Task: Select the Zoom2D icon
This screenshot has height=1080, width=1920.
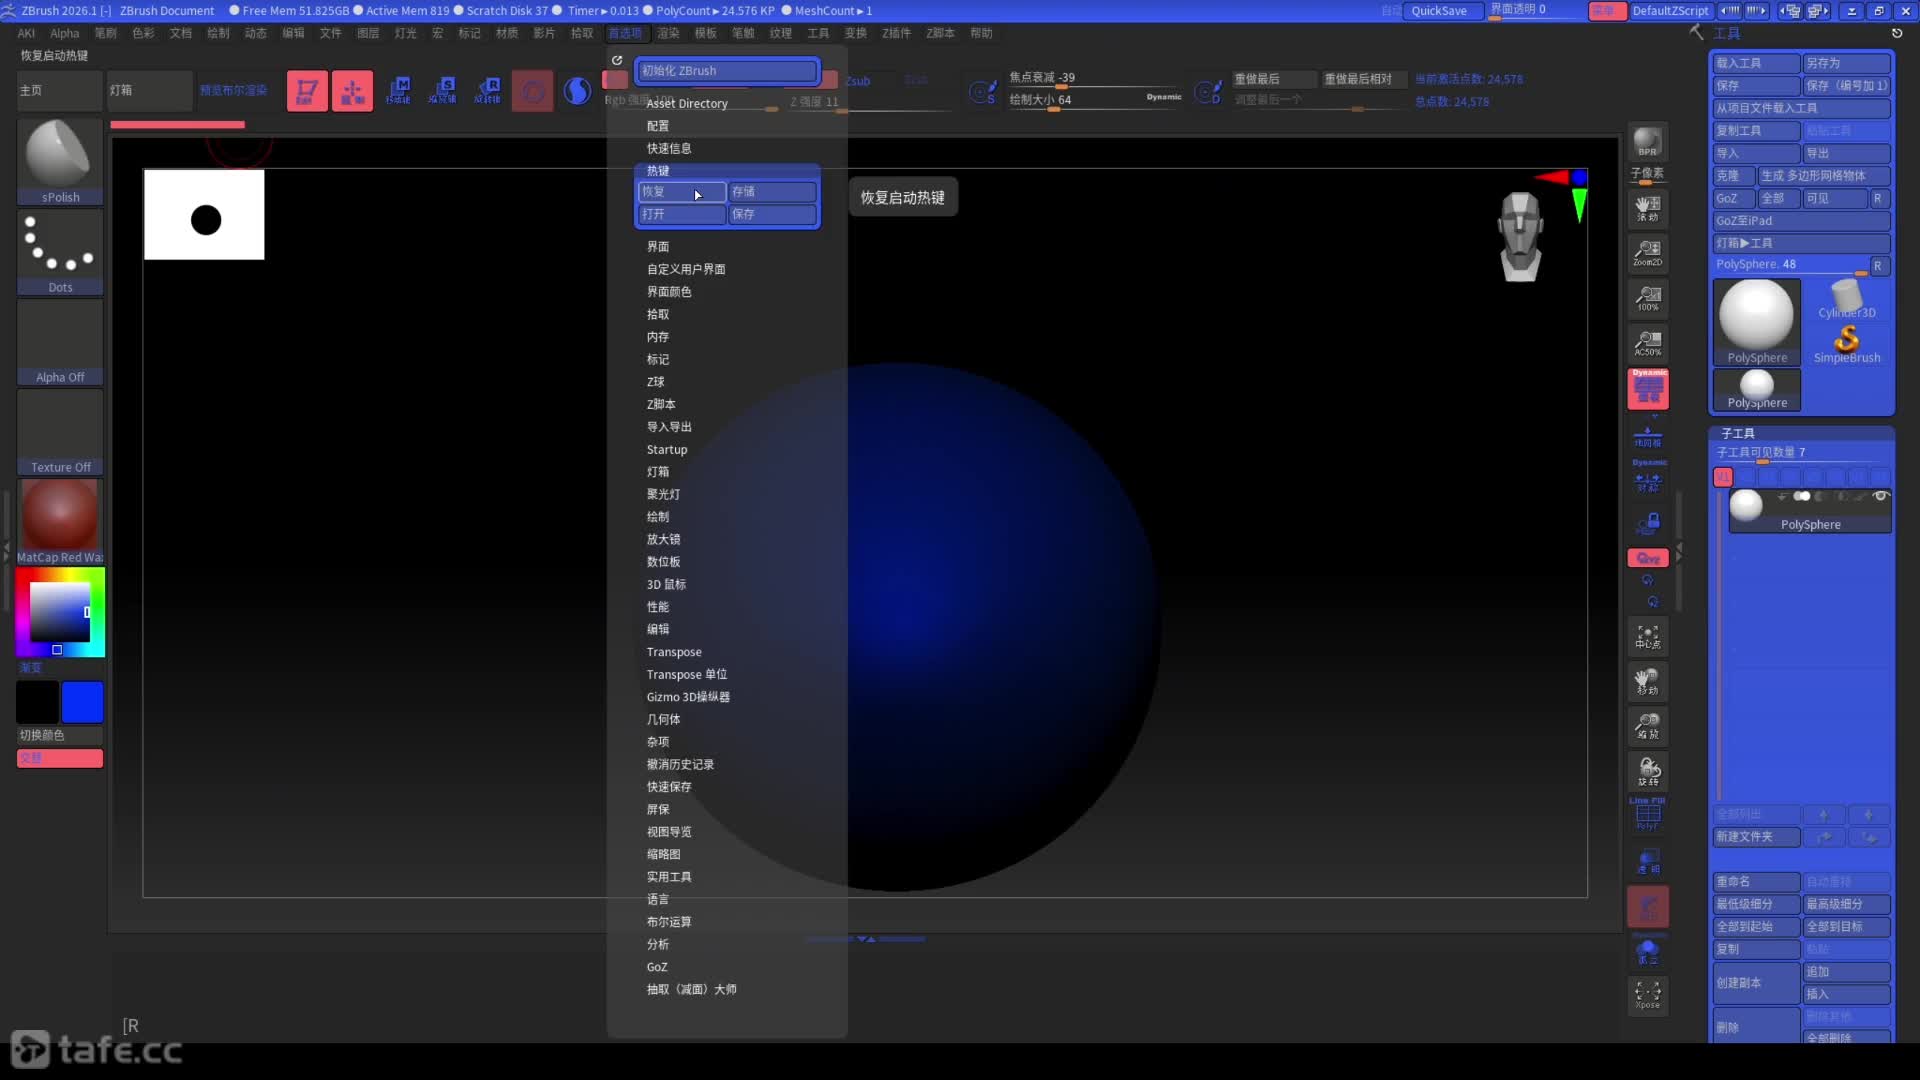Action: 1647,252
